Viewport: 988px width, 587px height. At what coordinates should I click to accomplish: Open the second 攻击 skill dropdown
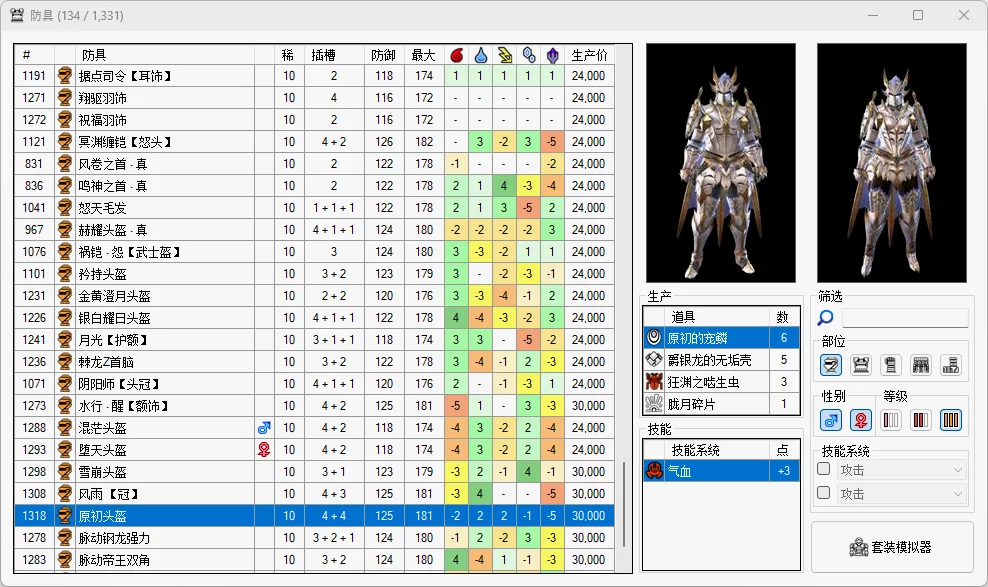pos(902,494)
